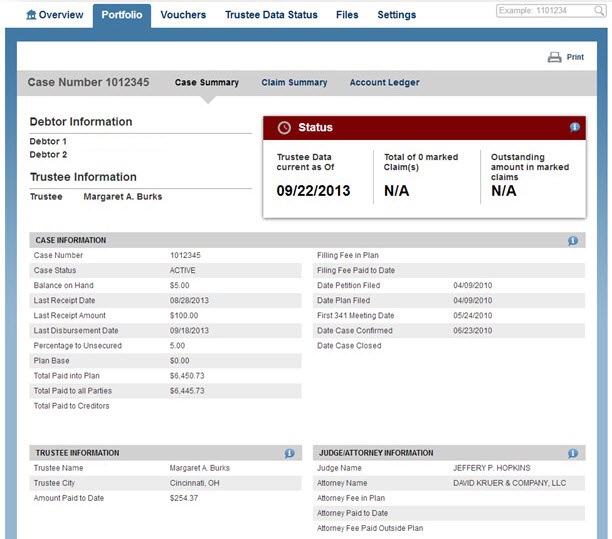The width and height of the screenshot is (612, 539).
Task: Click the info icon in Status header
Action: (x=575, y=128)
